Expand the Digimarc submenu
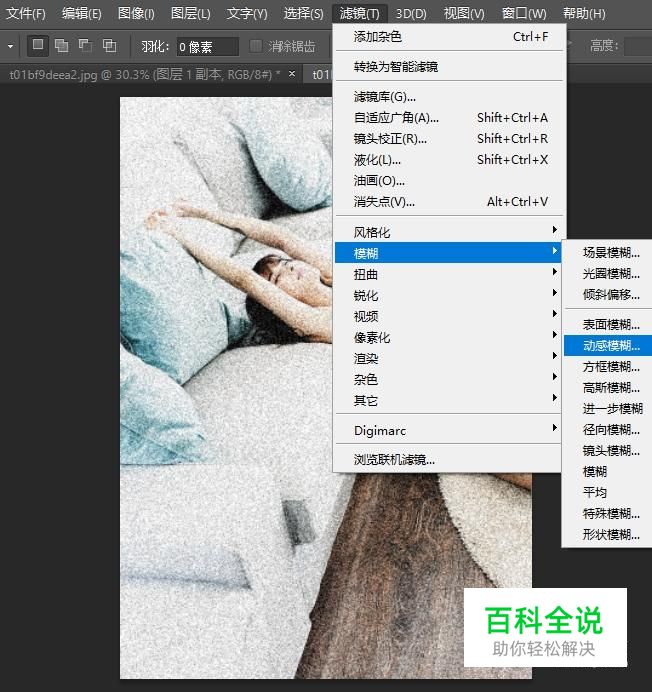652x692 pixels. pyautogui.click(x=448, y=430)
